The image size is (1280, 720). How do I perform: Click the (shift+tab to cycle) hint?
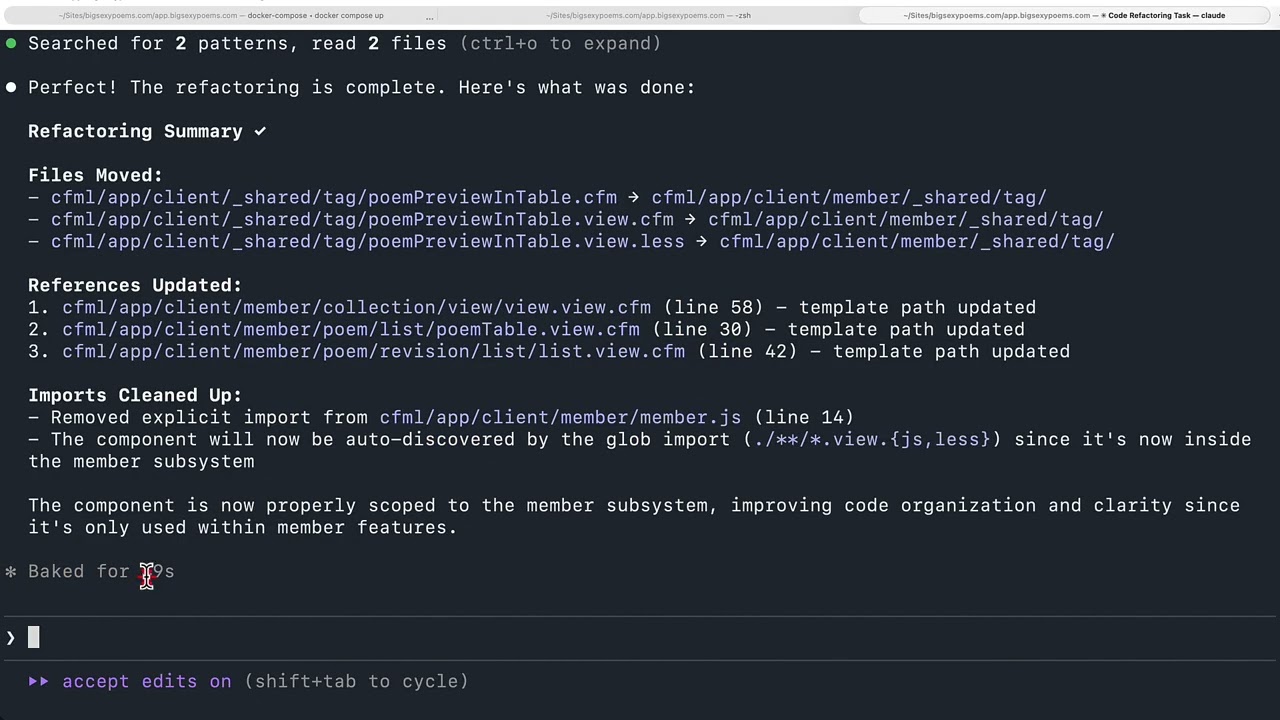click(356, 681)
